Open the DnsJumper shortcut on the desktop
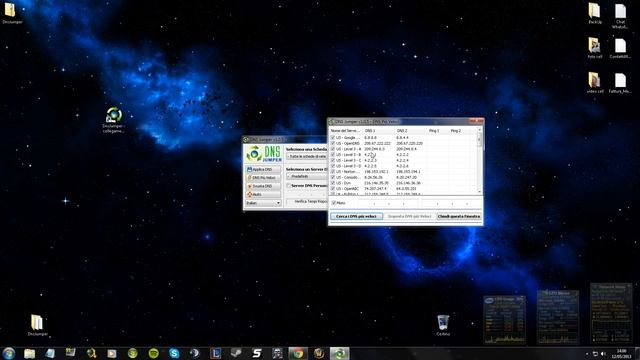This screenshot has height=360, width=640. click(114, 120)
